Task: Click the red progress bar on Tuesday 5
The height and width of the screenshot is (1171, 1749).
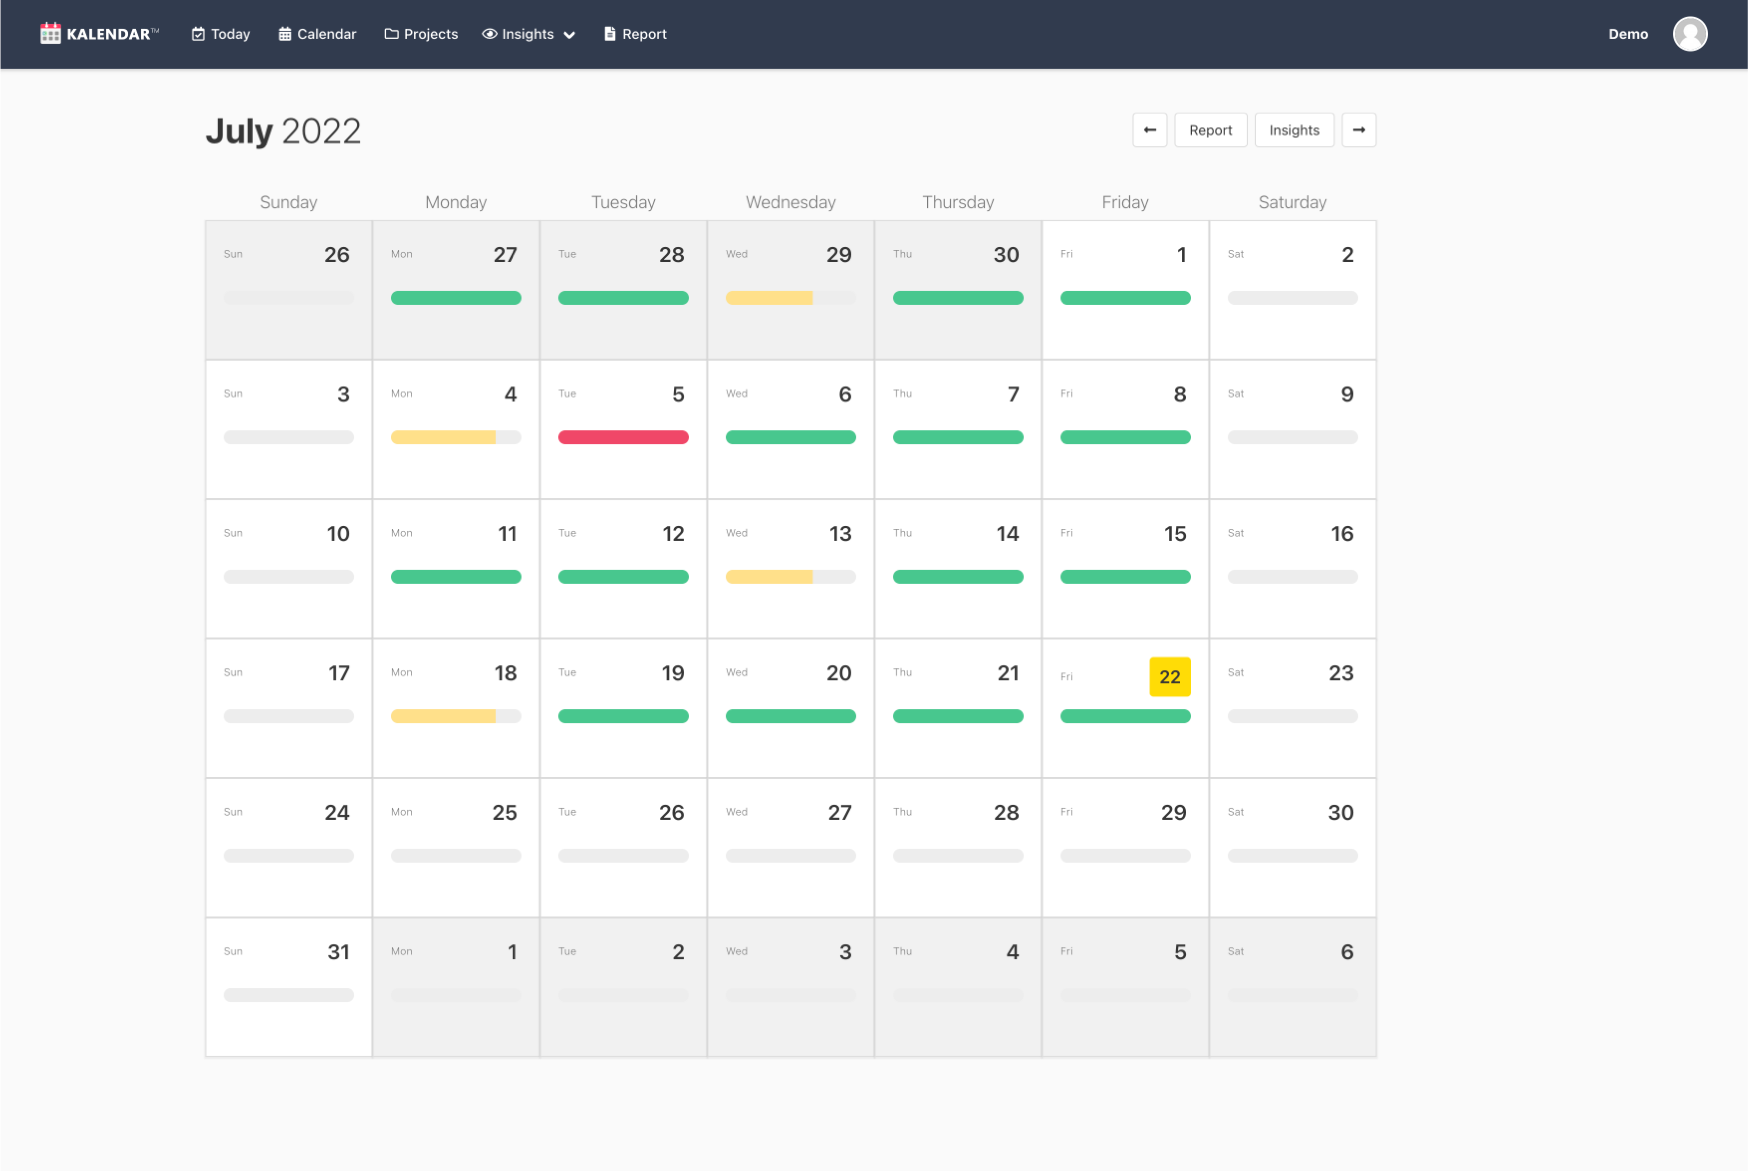Action: (623, 437)
